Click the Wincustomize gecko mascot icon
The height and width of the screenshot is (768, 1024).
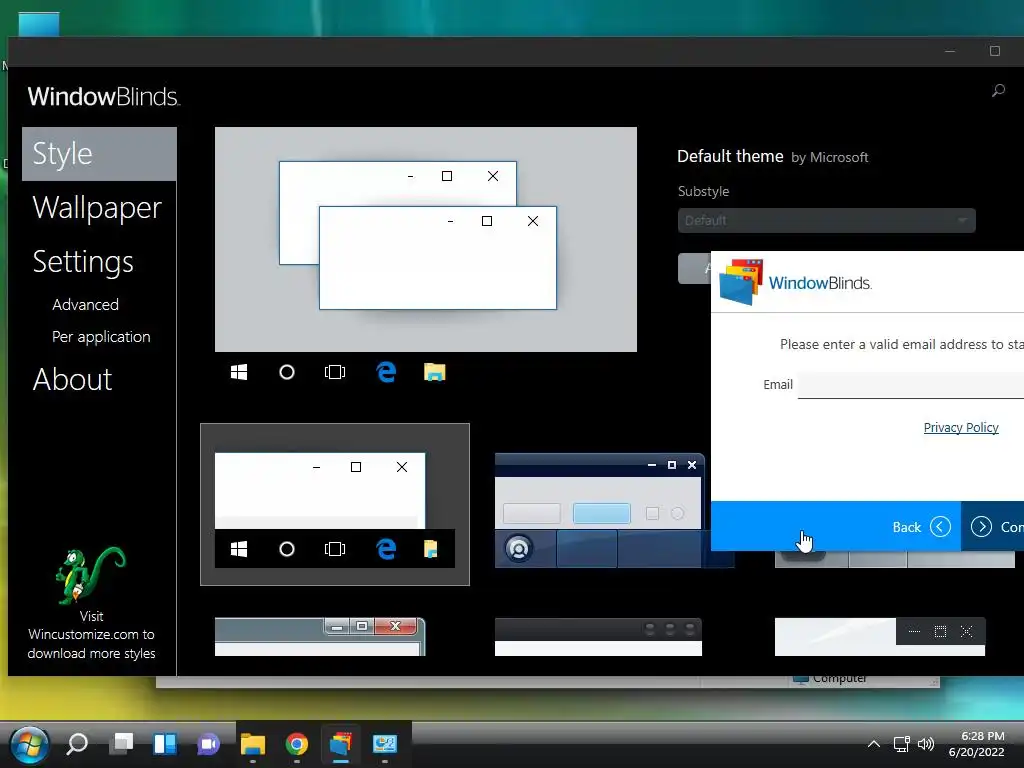(90, 576)
